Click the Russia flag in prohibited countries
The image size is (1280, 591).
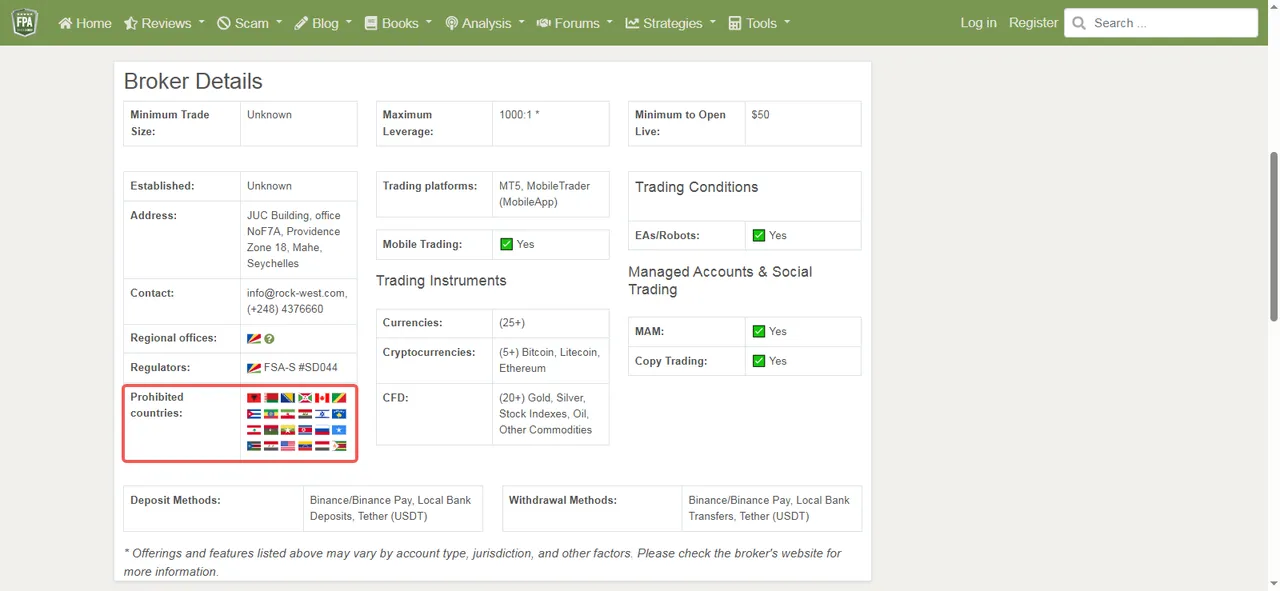[x=322, y=430]
